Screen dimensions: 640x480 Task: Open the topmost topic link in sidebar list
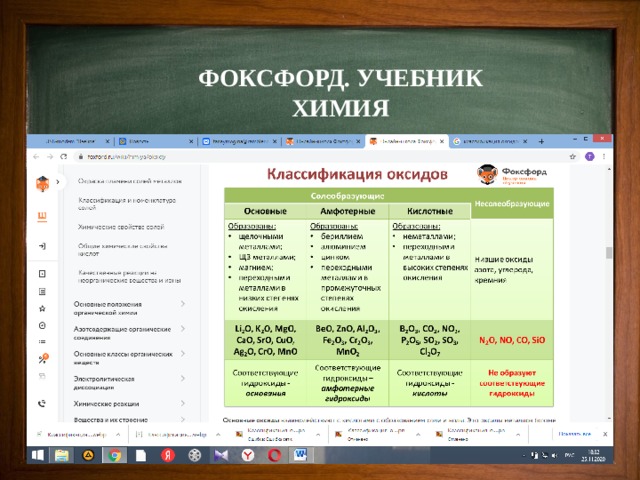coord(130,181)
